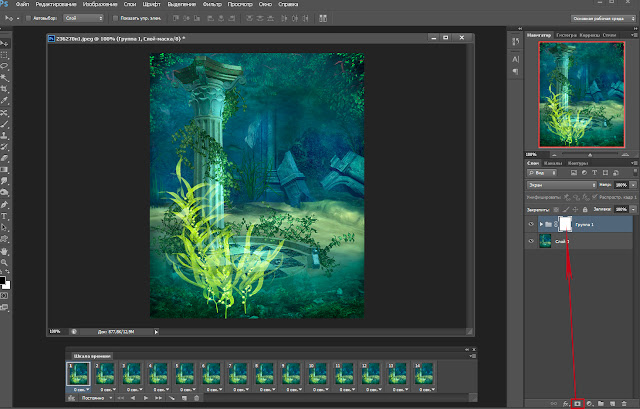Select the Pen tool
The height and width of the screenshot is (409, 640).
[4, 204]
